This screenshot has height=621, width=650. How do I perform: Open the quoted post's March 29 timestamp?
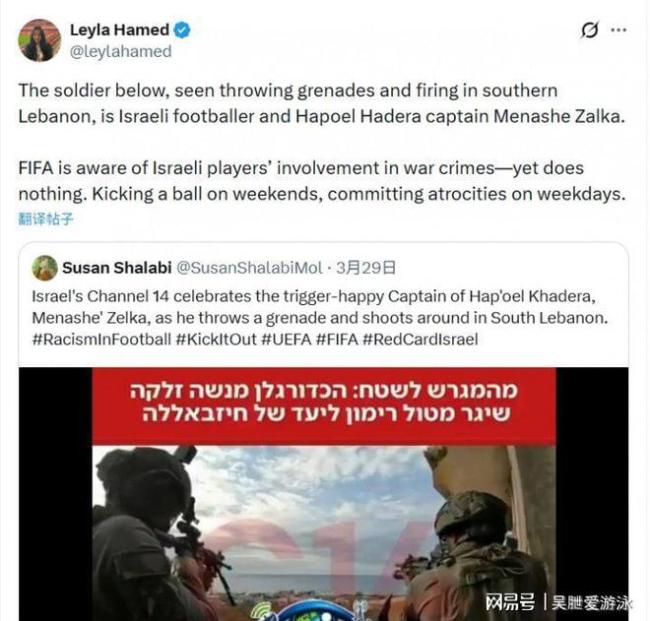click(x=366, y=268)
